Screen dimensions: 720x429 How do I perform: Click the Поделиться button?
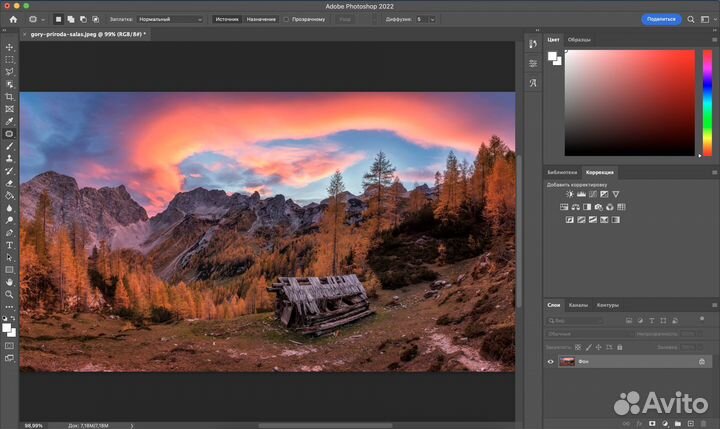click(661, 19)
